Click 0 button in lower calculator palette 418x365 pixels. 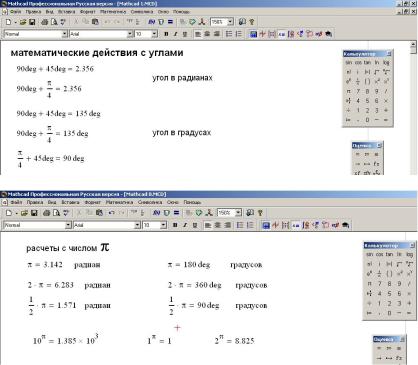[389, 313]
